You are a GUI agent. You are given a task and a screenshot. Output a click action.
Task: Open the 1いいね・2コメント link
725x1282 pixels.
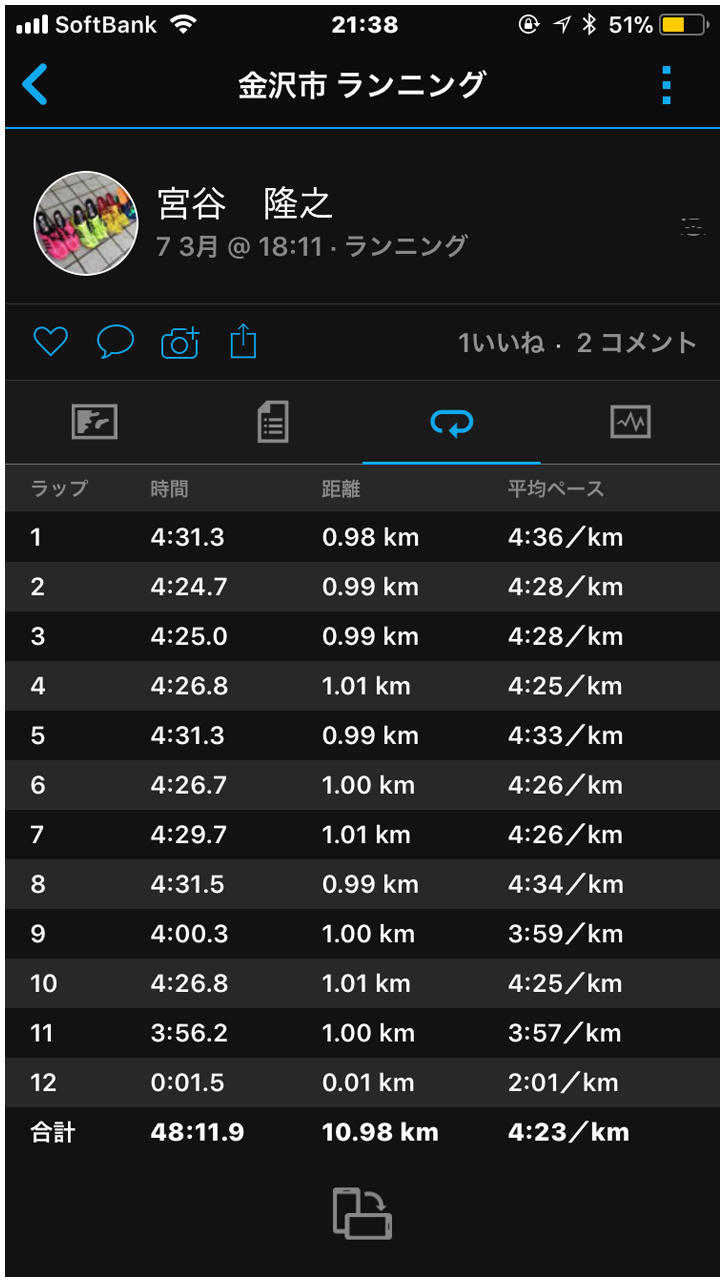click(x=577, y=343)
